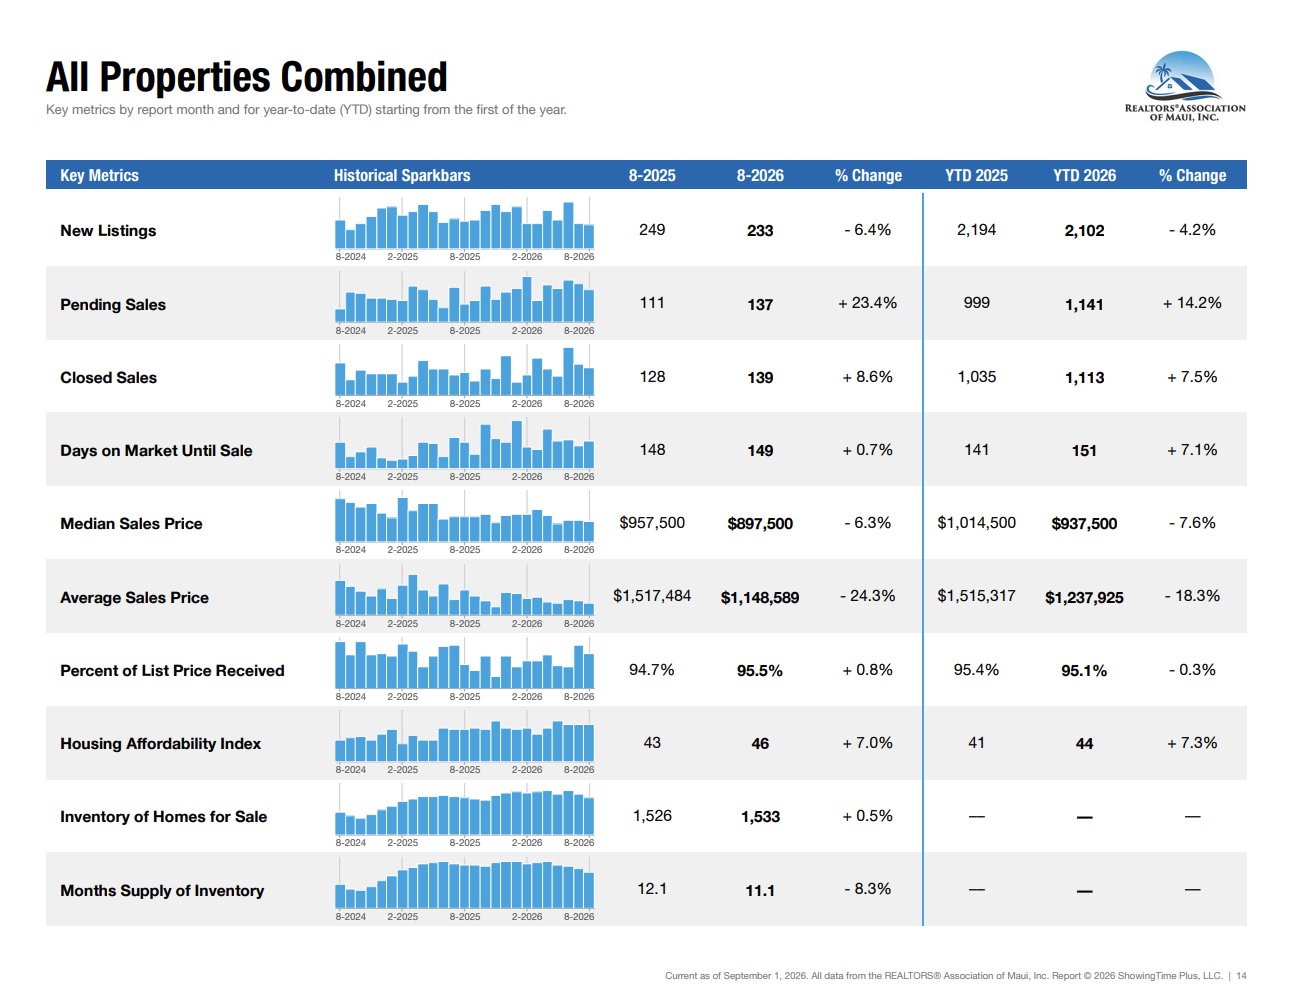Screen dimensions: 1293x984
Task: Select the "Days on Market Until Sale" label
Action: tap(156, 451)
